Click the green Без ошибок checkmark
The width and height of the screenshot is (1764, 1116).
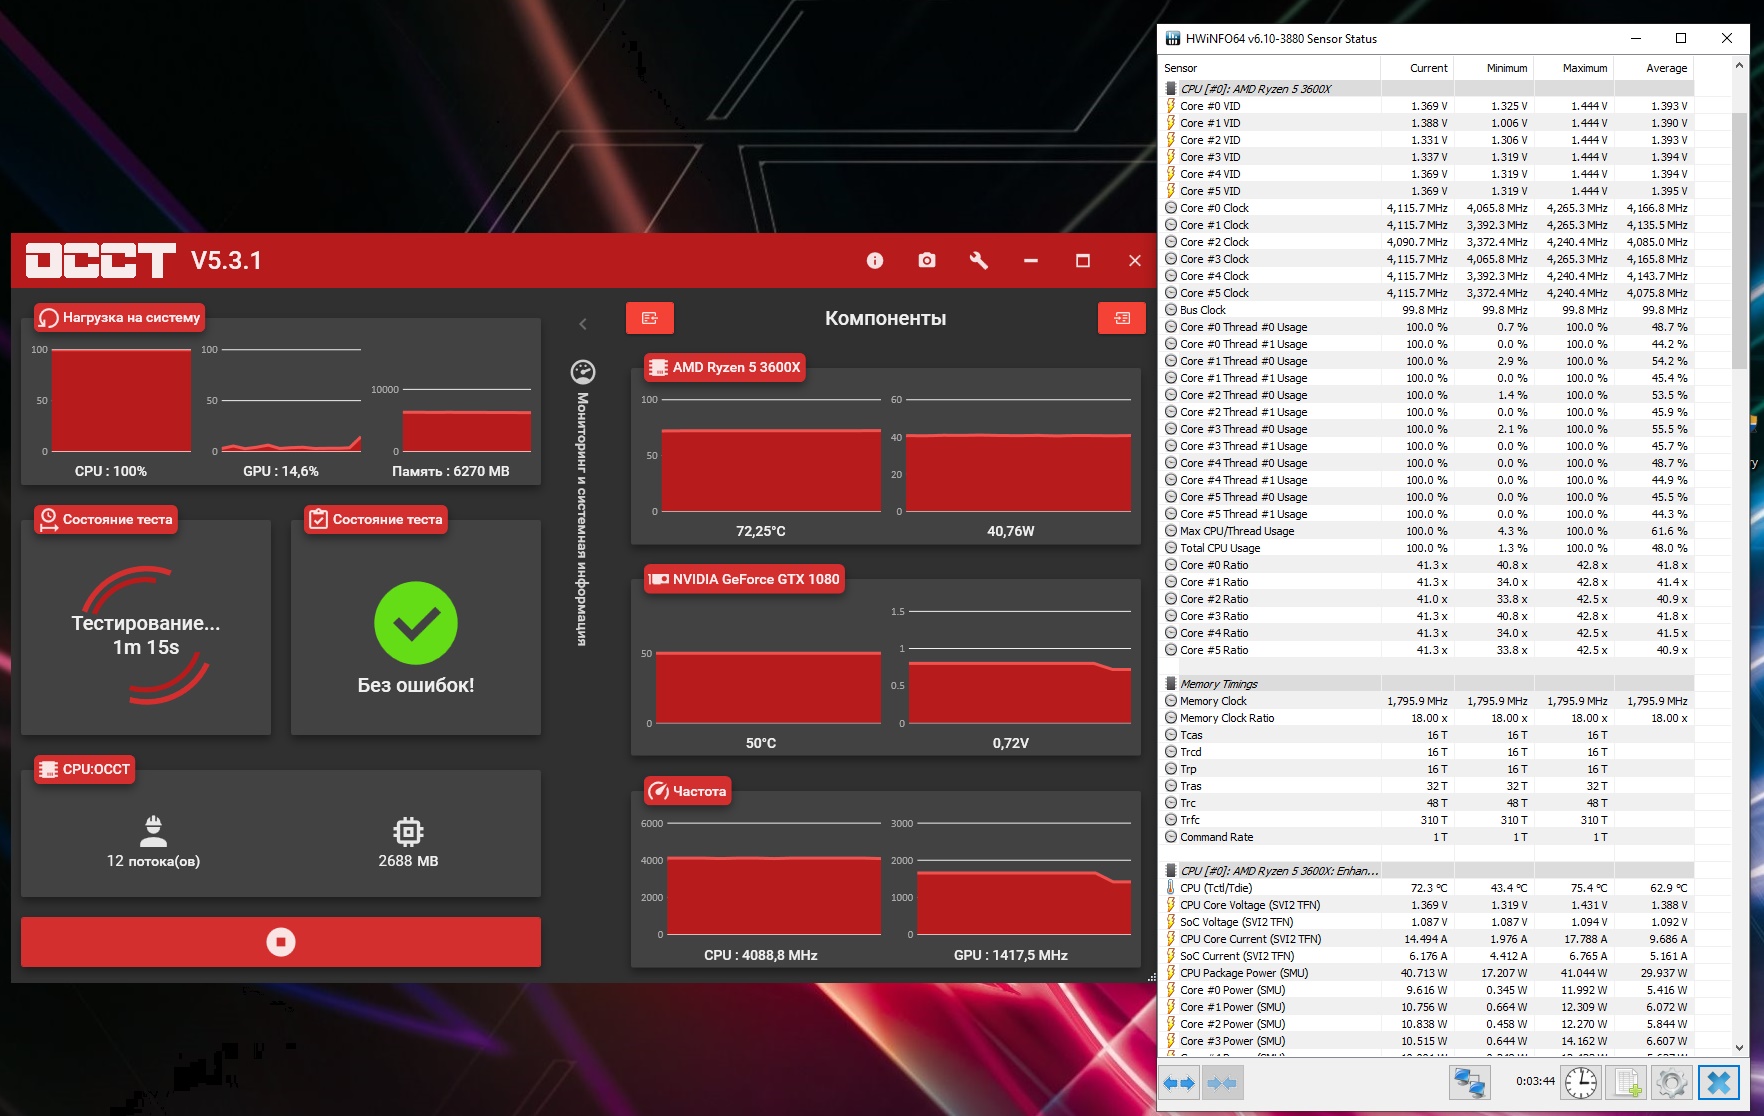point(416,623)
